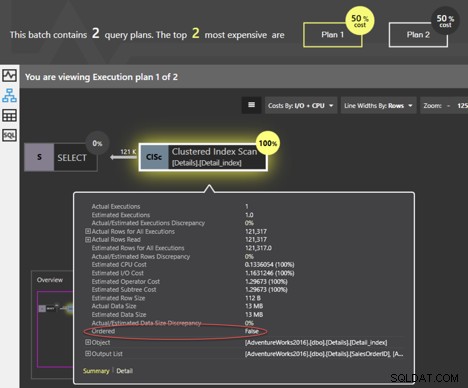Click the 100% cost badge on Index Scan
Screen dimensions: 468x388
pos(268,143)
